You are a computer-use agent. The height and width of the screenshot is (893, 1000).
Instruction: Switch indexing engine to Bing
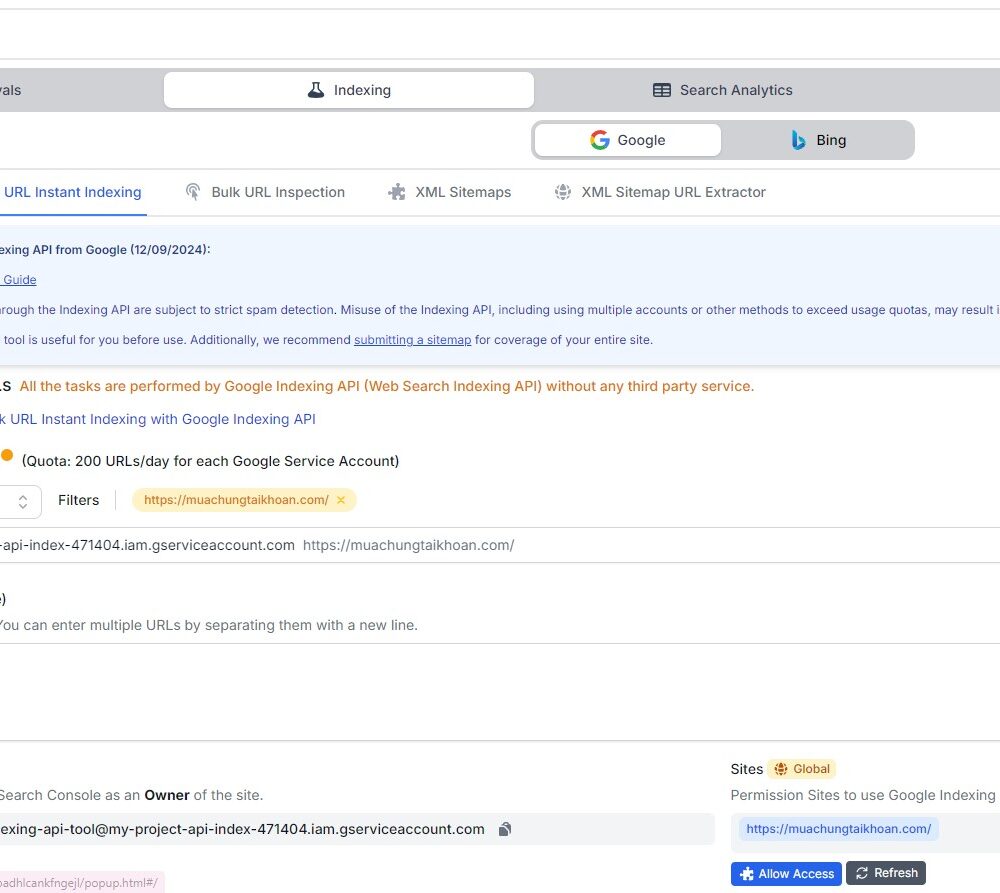pyautogui.click(x=816, y=140)
